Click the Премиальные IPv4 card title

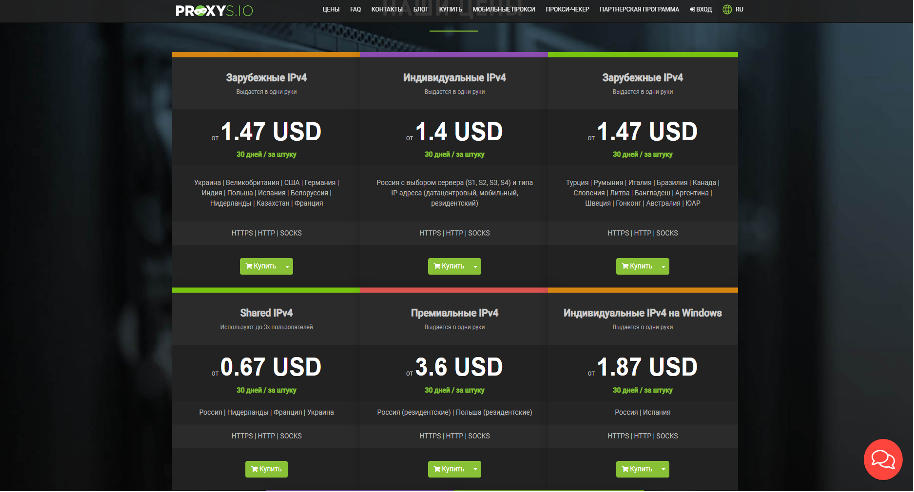tap(455, 313)
